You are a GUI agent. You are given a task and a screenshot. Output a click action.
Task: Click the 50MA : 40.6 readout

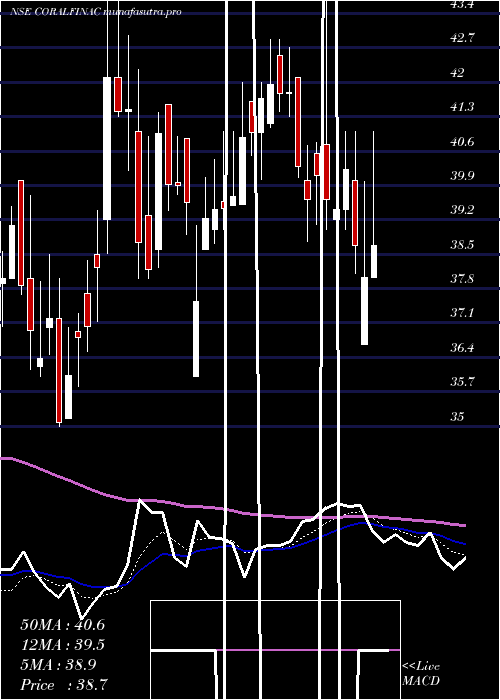63,625
